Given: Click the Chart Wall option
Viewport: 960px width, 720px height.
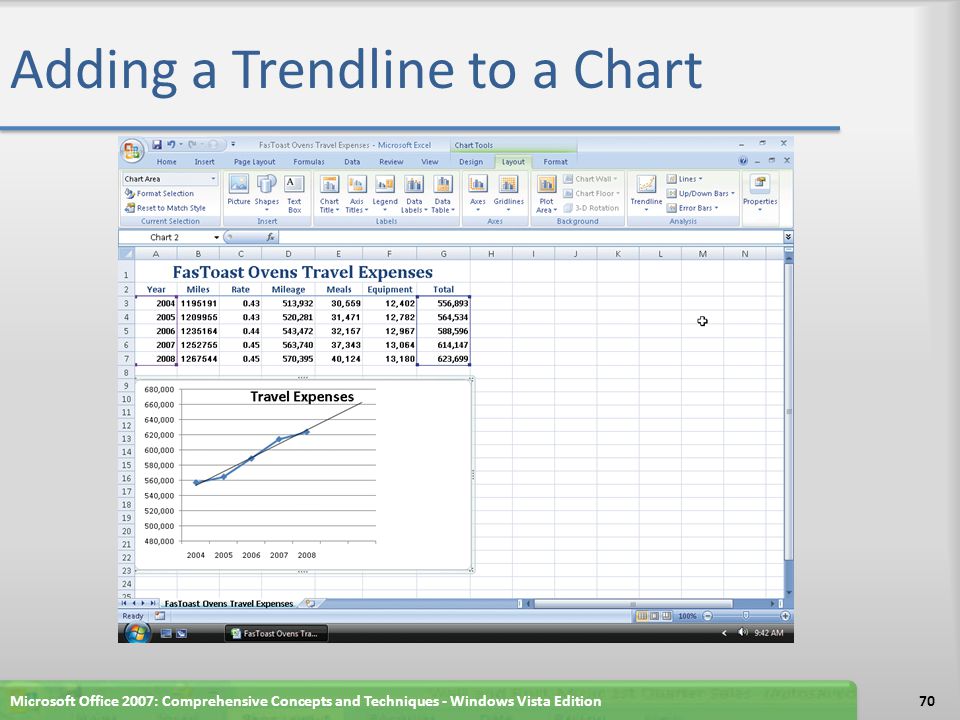Looking at the screenshot, I should pyautogui.click(x=590, y=179).
